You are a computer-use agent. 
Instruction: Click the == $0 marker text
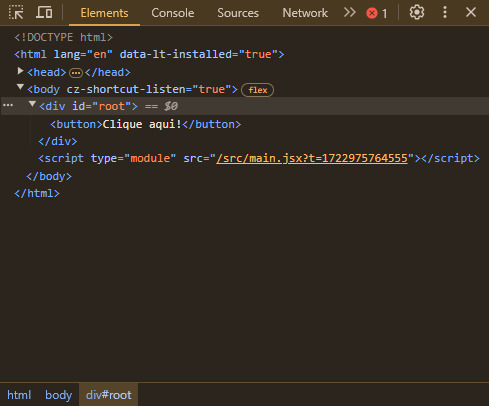[x=161, y=106]
